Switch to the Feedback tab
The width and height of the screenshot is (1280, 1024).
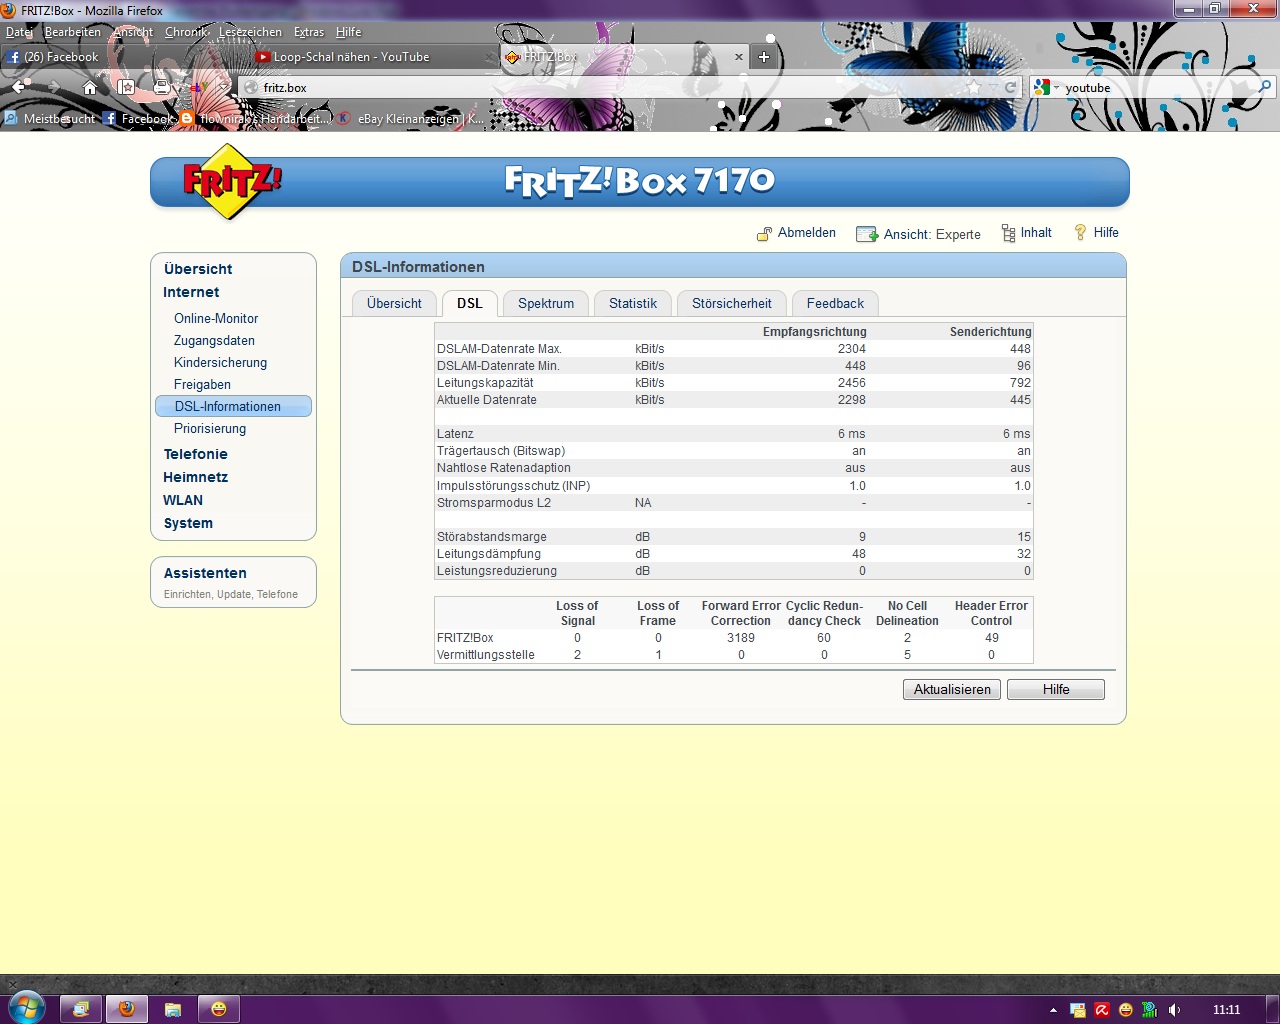click(835, 303)
